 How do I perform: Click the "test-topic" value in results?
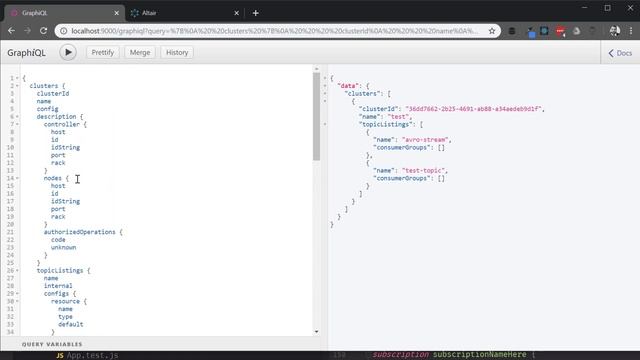coord(424,171)
